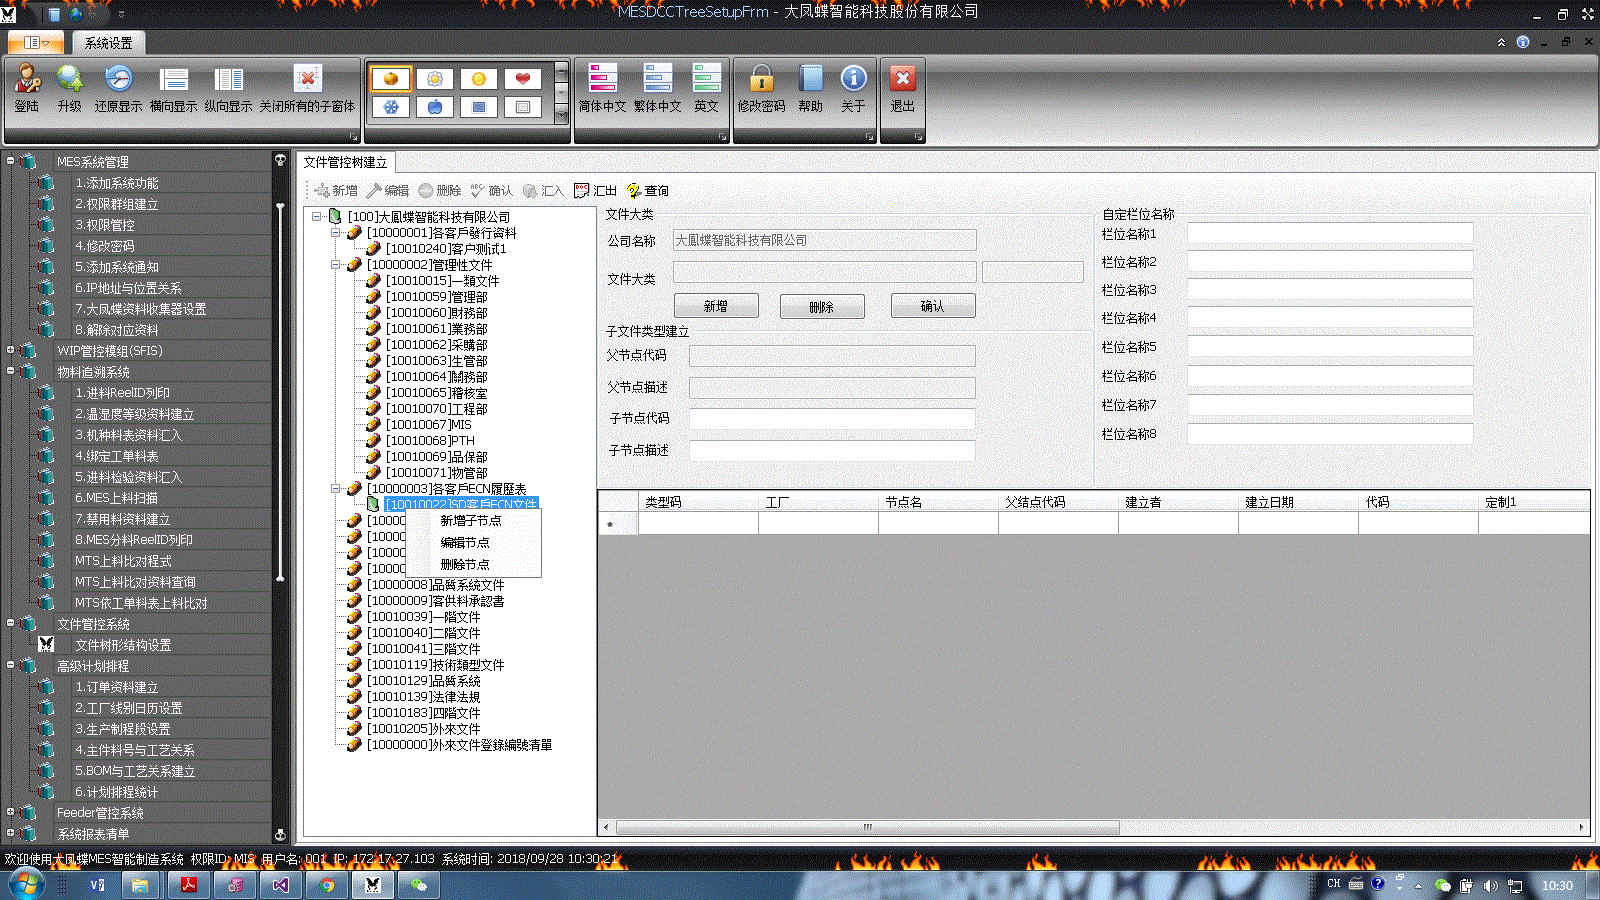Choose 删除节点 from context menu
The image size is (1600, 900).
(465, 565)
